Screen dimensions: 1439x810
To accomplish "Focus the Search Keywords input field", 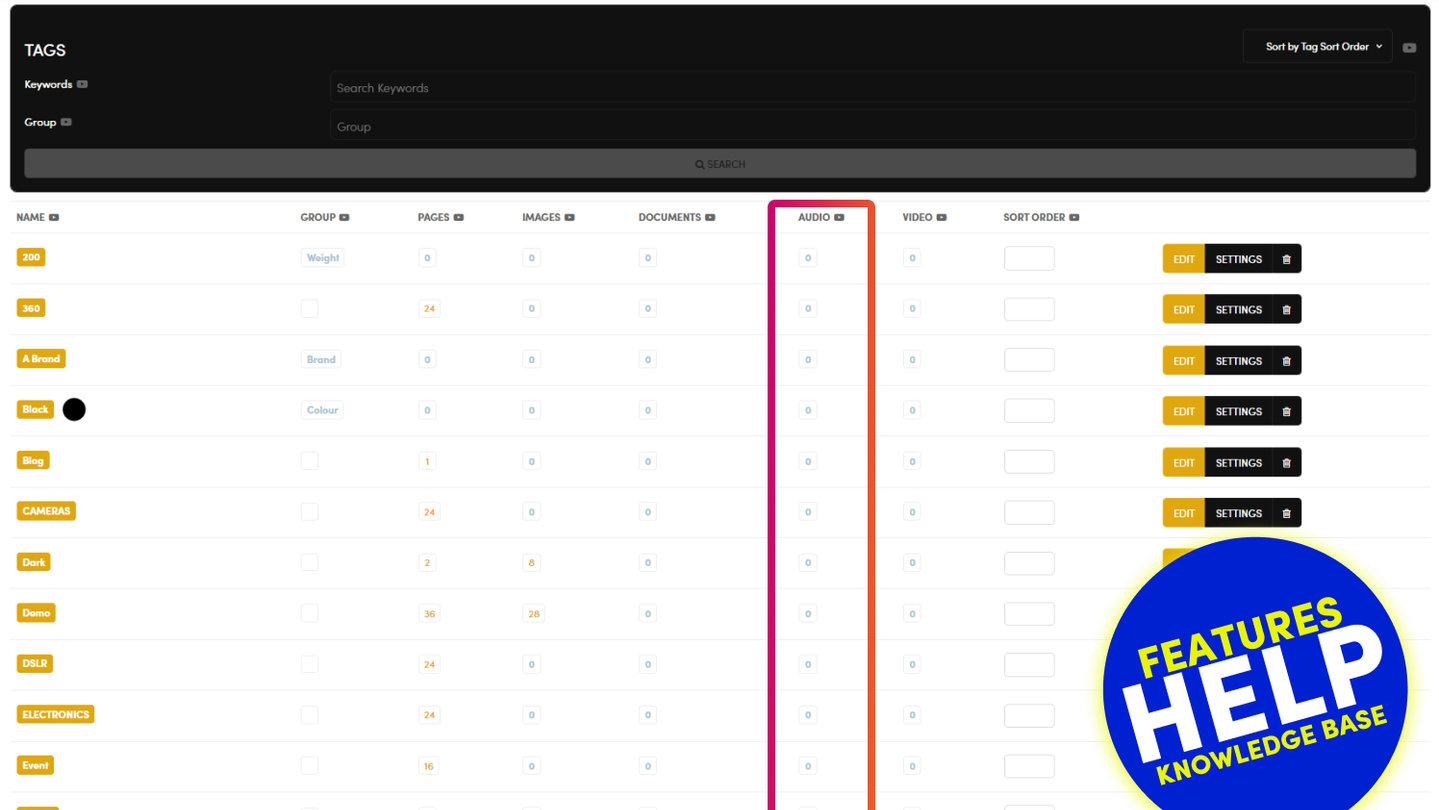I will tap(872, 88).
